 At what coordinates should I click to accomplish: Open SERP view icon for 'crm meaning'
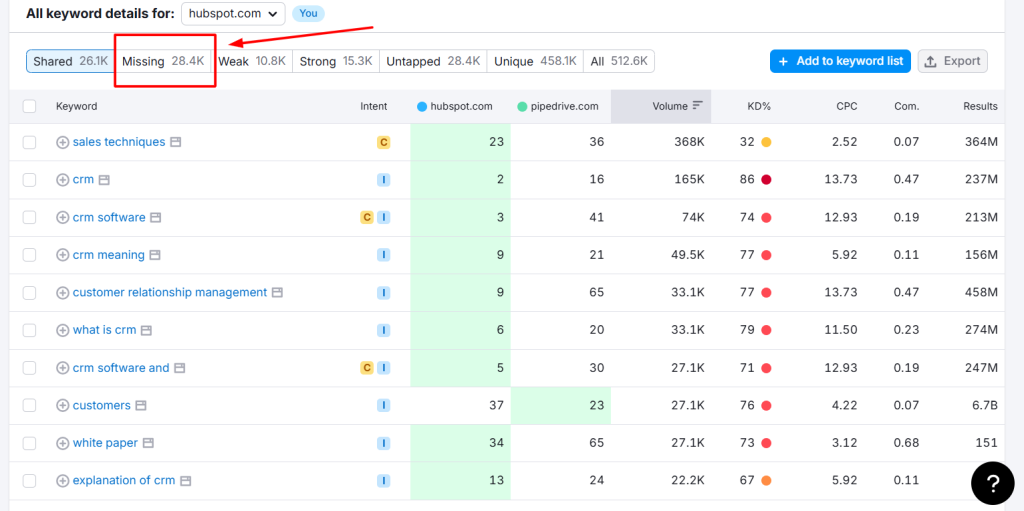[x=155, y=255]
